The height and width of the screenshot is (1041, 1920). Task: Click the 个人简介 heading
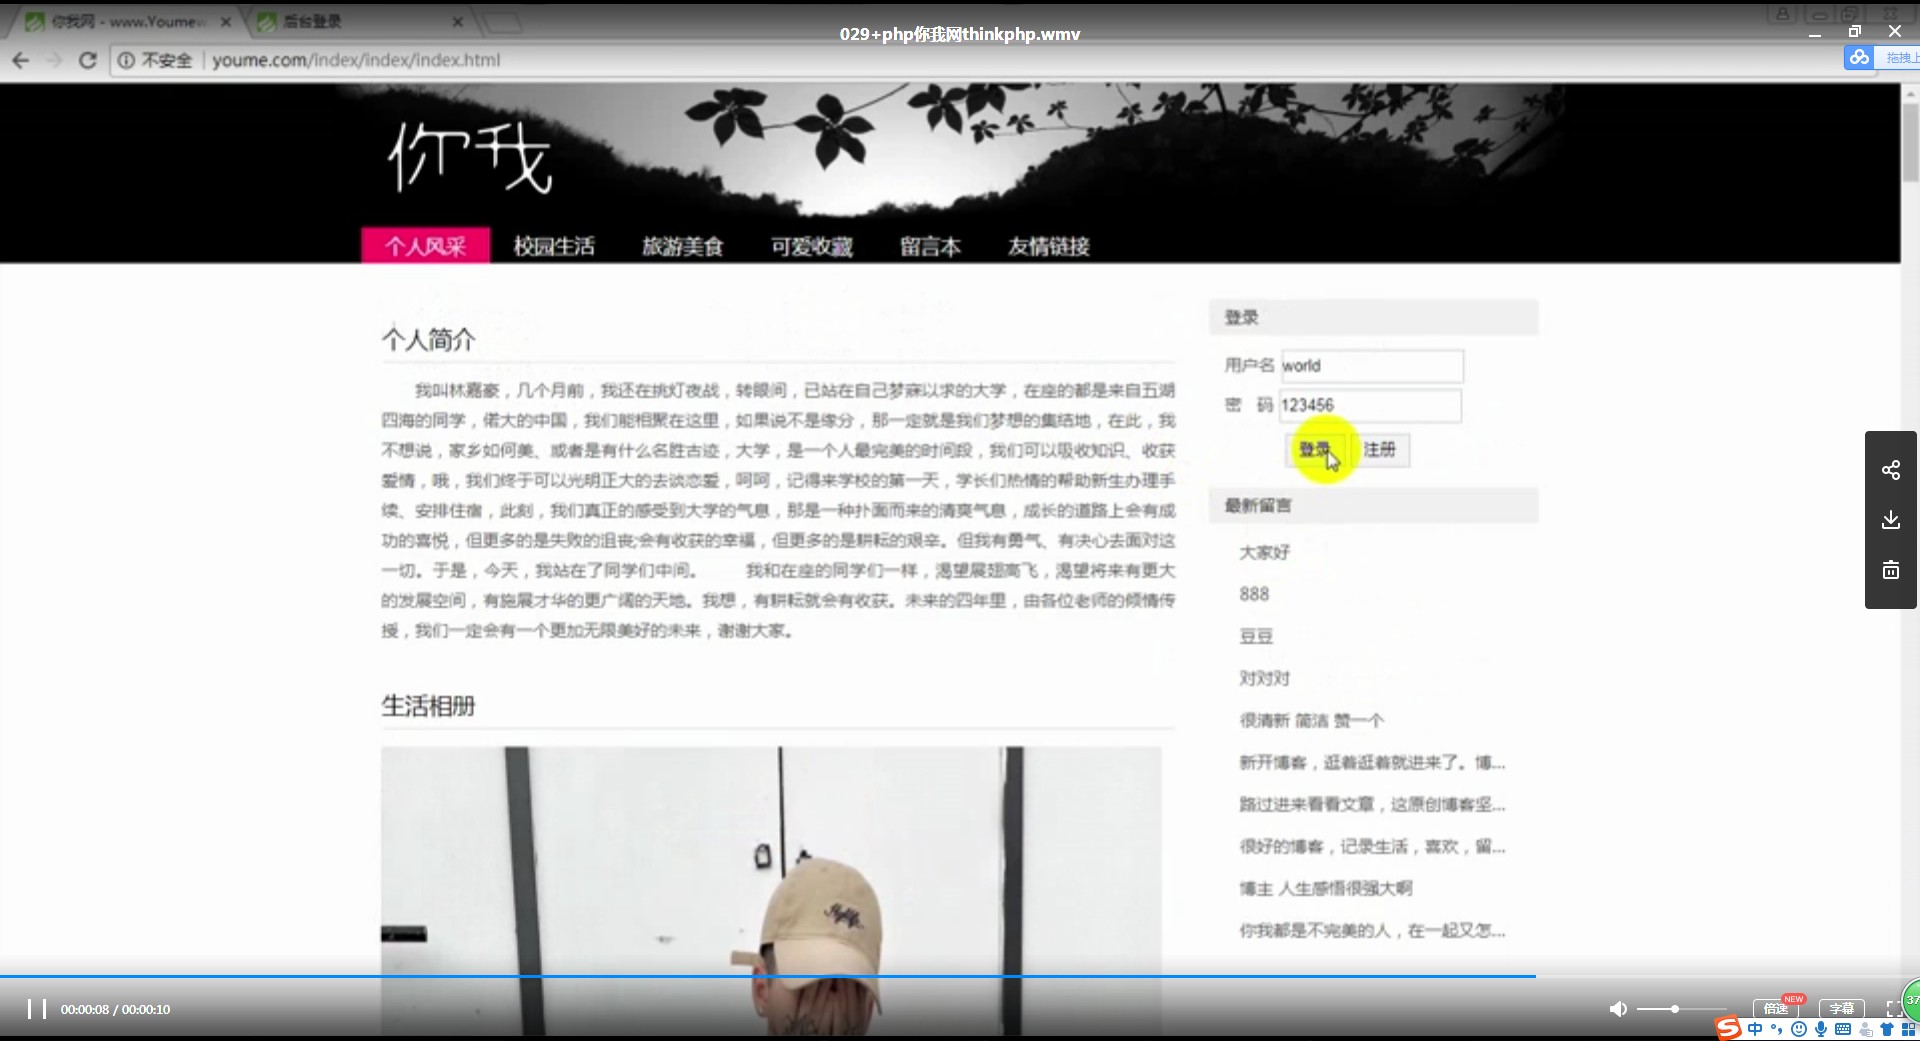point(428,340)
